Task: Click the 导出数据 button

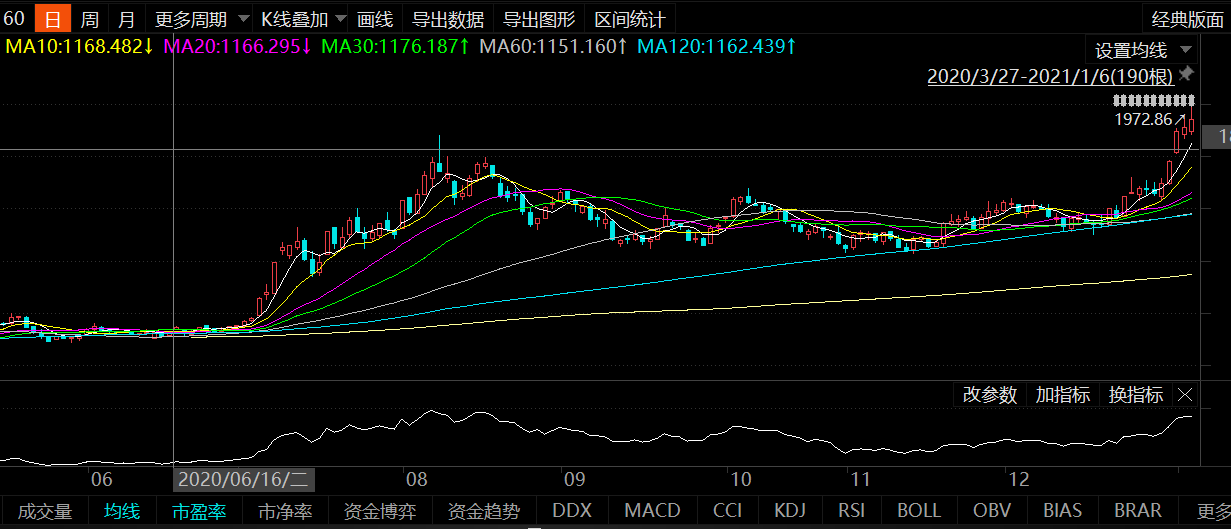Action: 448,18
